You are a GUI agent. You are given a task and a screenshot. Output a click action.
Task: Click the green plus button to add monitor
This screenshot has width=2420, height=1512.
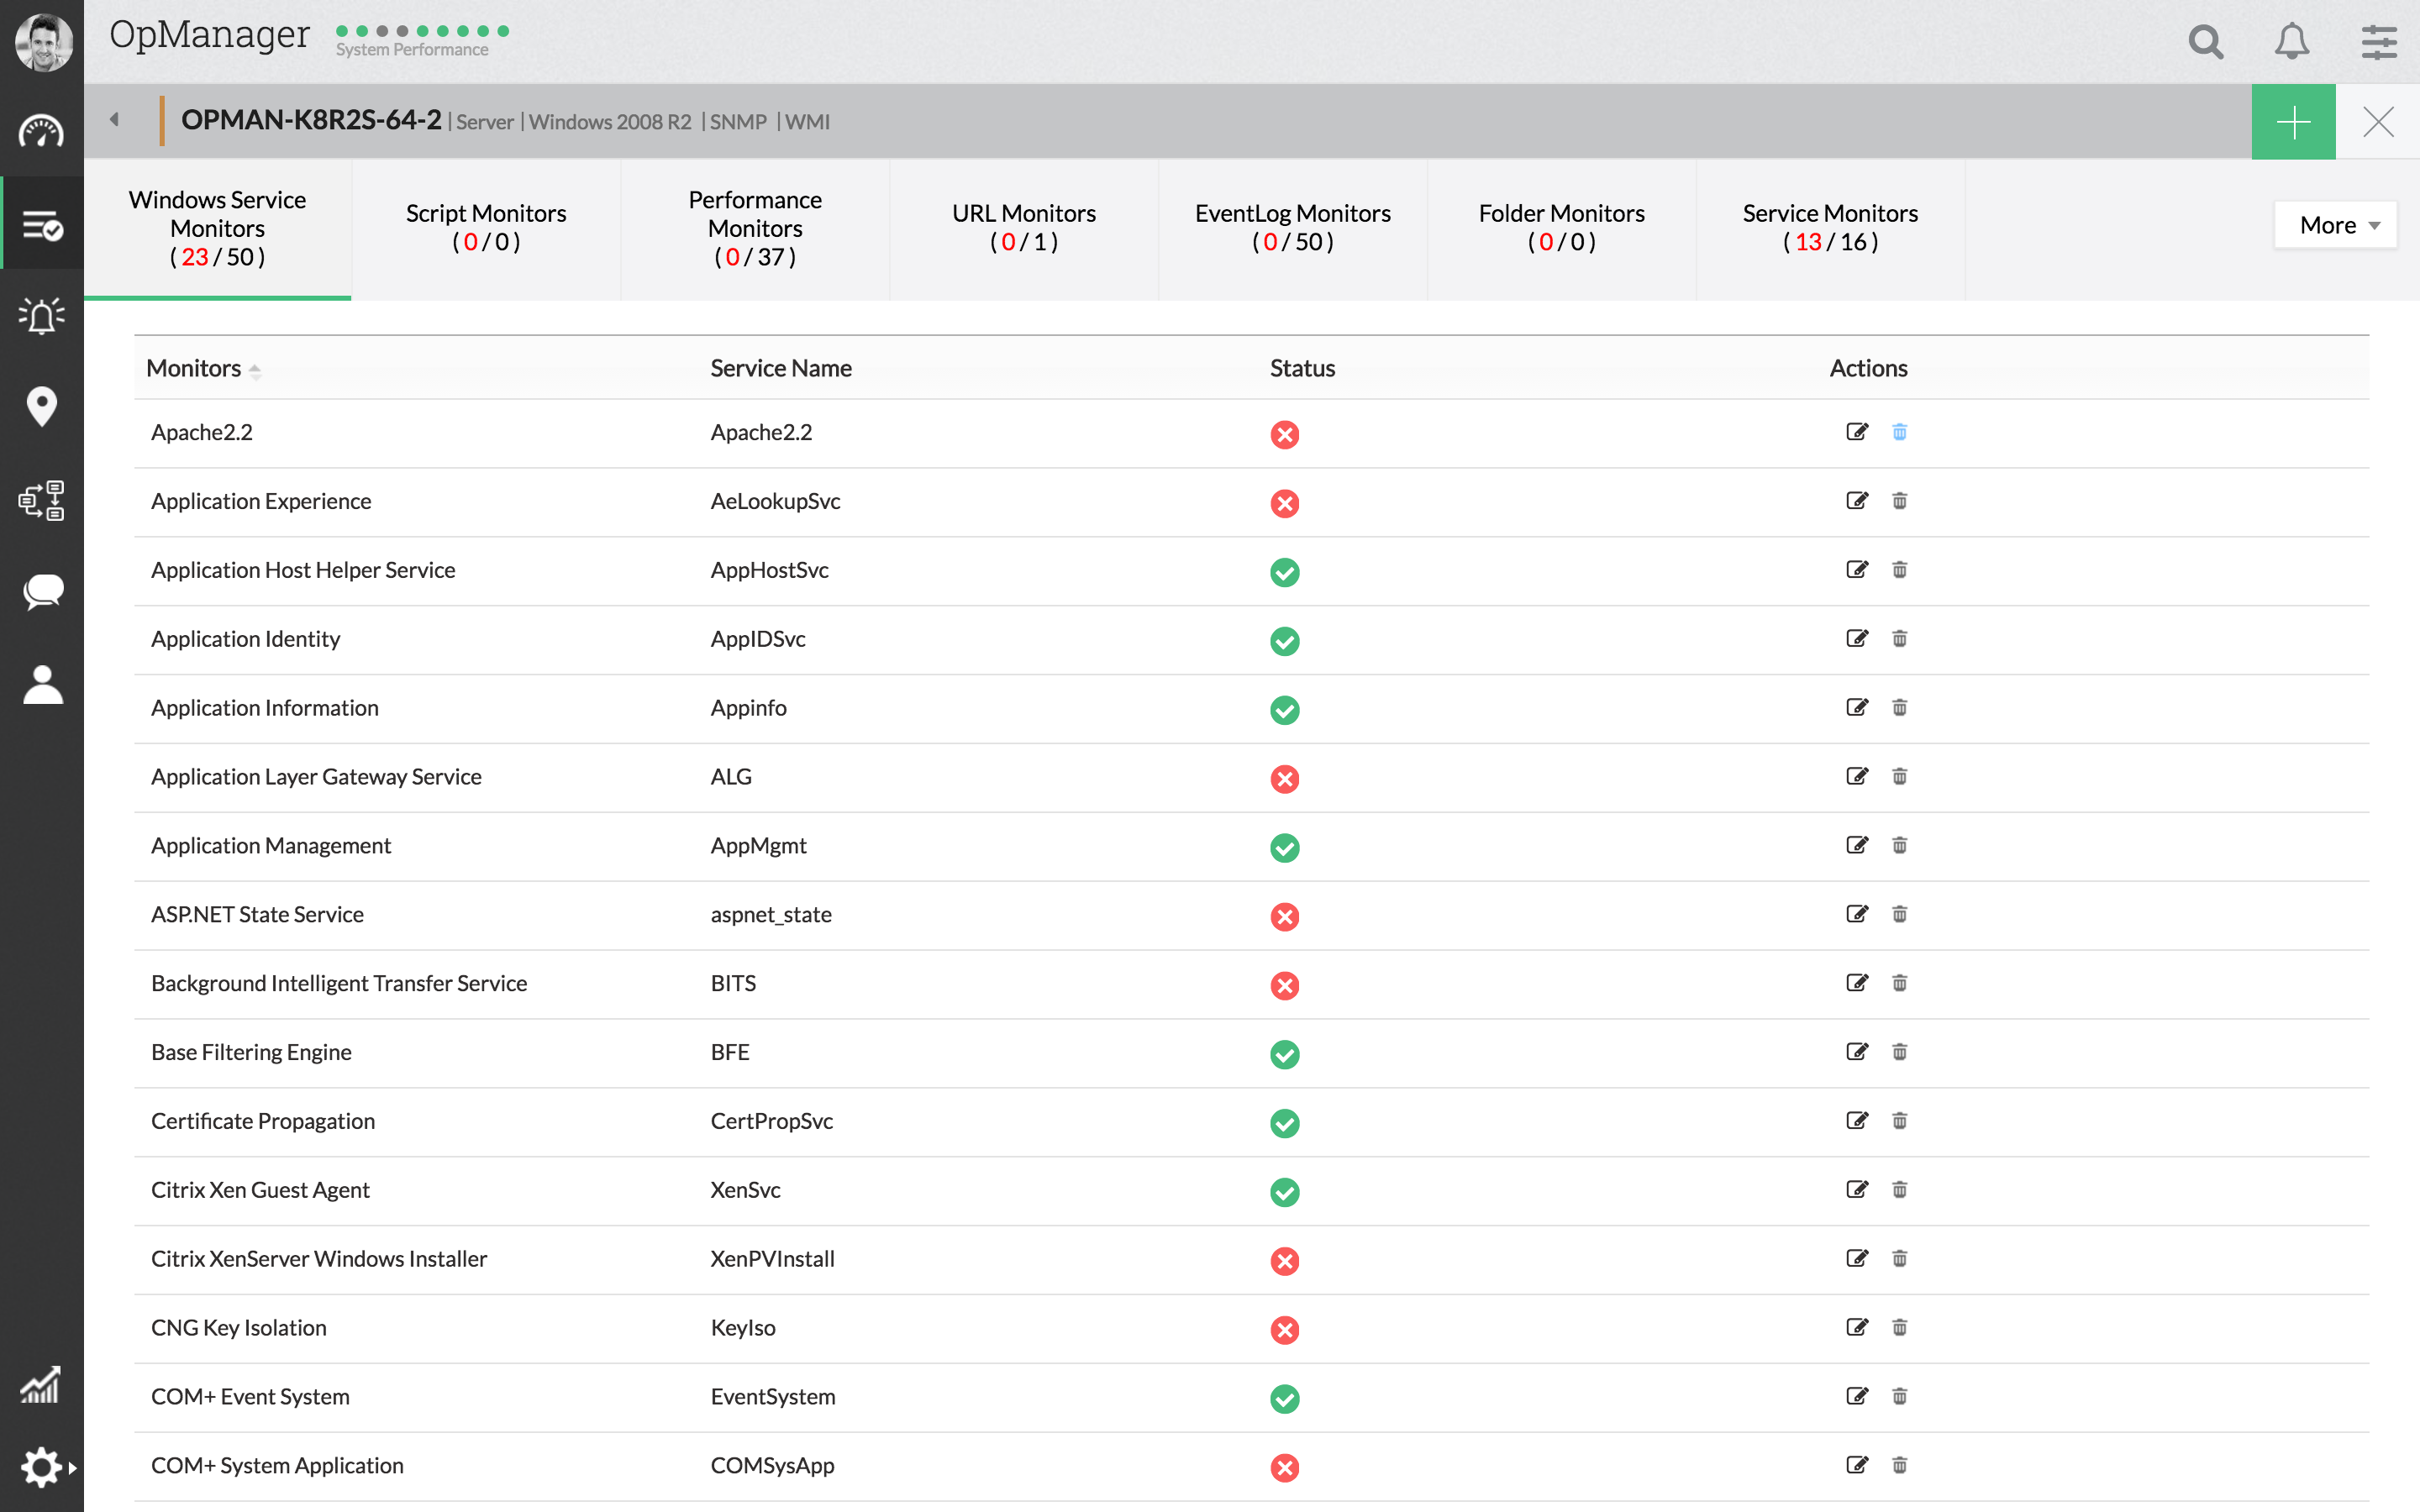(x=2293, y=121)
